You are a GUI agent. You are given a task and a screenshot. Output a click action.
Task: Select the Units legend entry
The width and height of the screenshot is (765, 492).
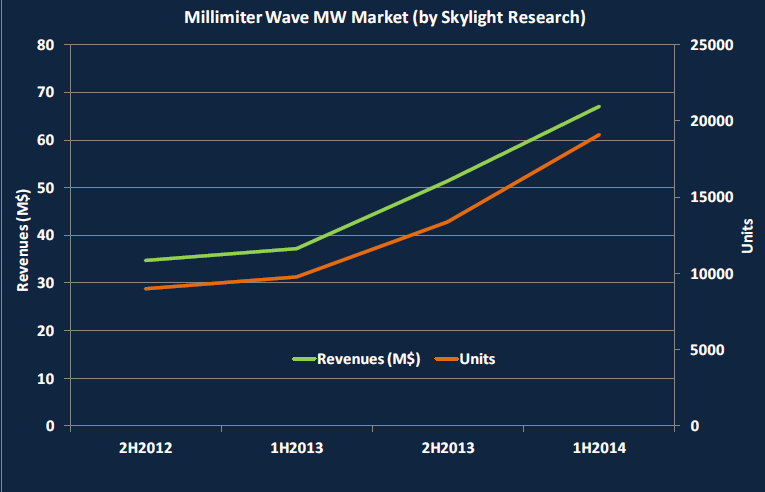click(464, 359)
